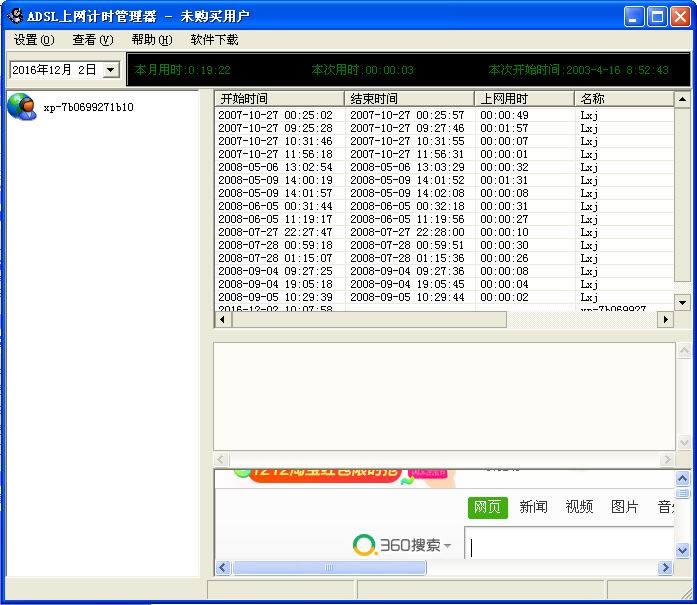
Task: Click the records list scroll-left arrow
Action: click(x=222, y=319)
